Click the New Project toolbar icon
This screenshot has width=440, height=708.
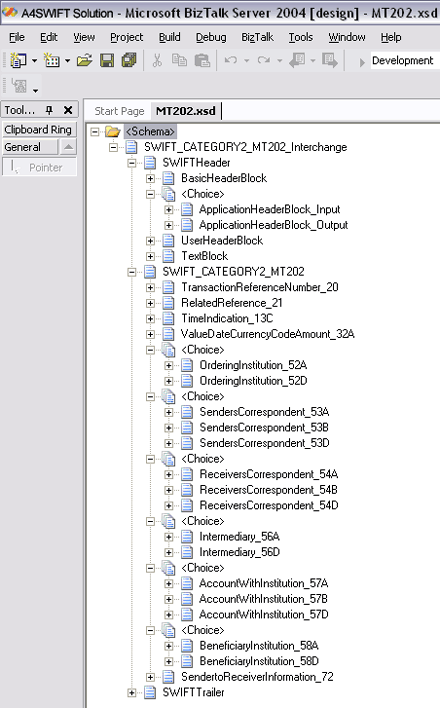[x=18, y=60]
